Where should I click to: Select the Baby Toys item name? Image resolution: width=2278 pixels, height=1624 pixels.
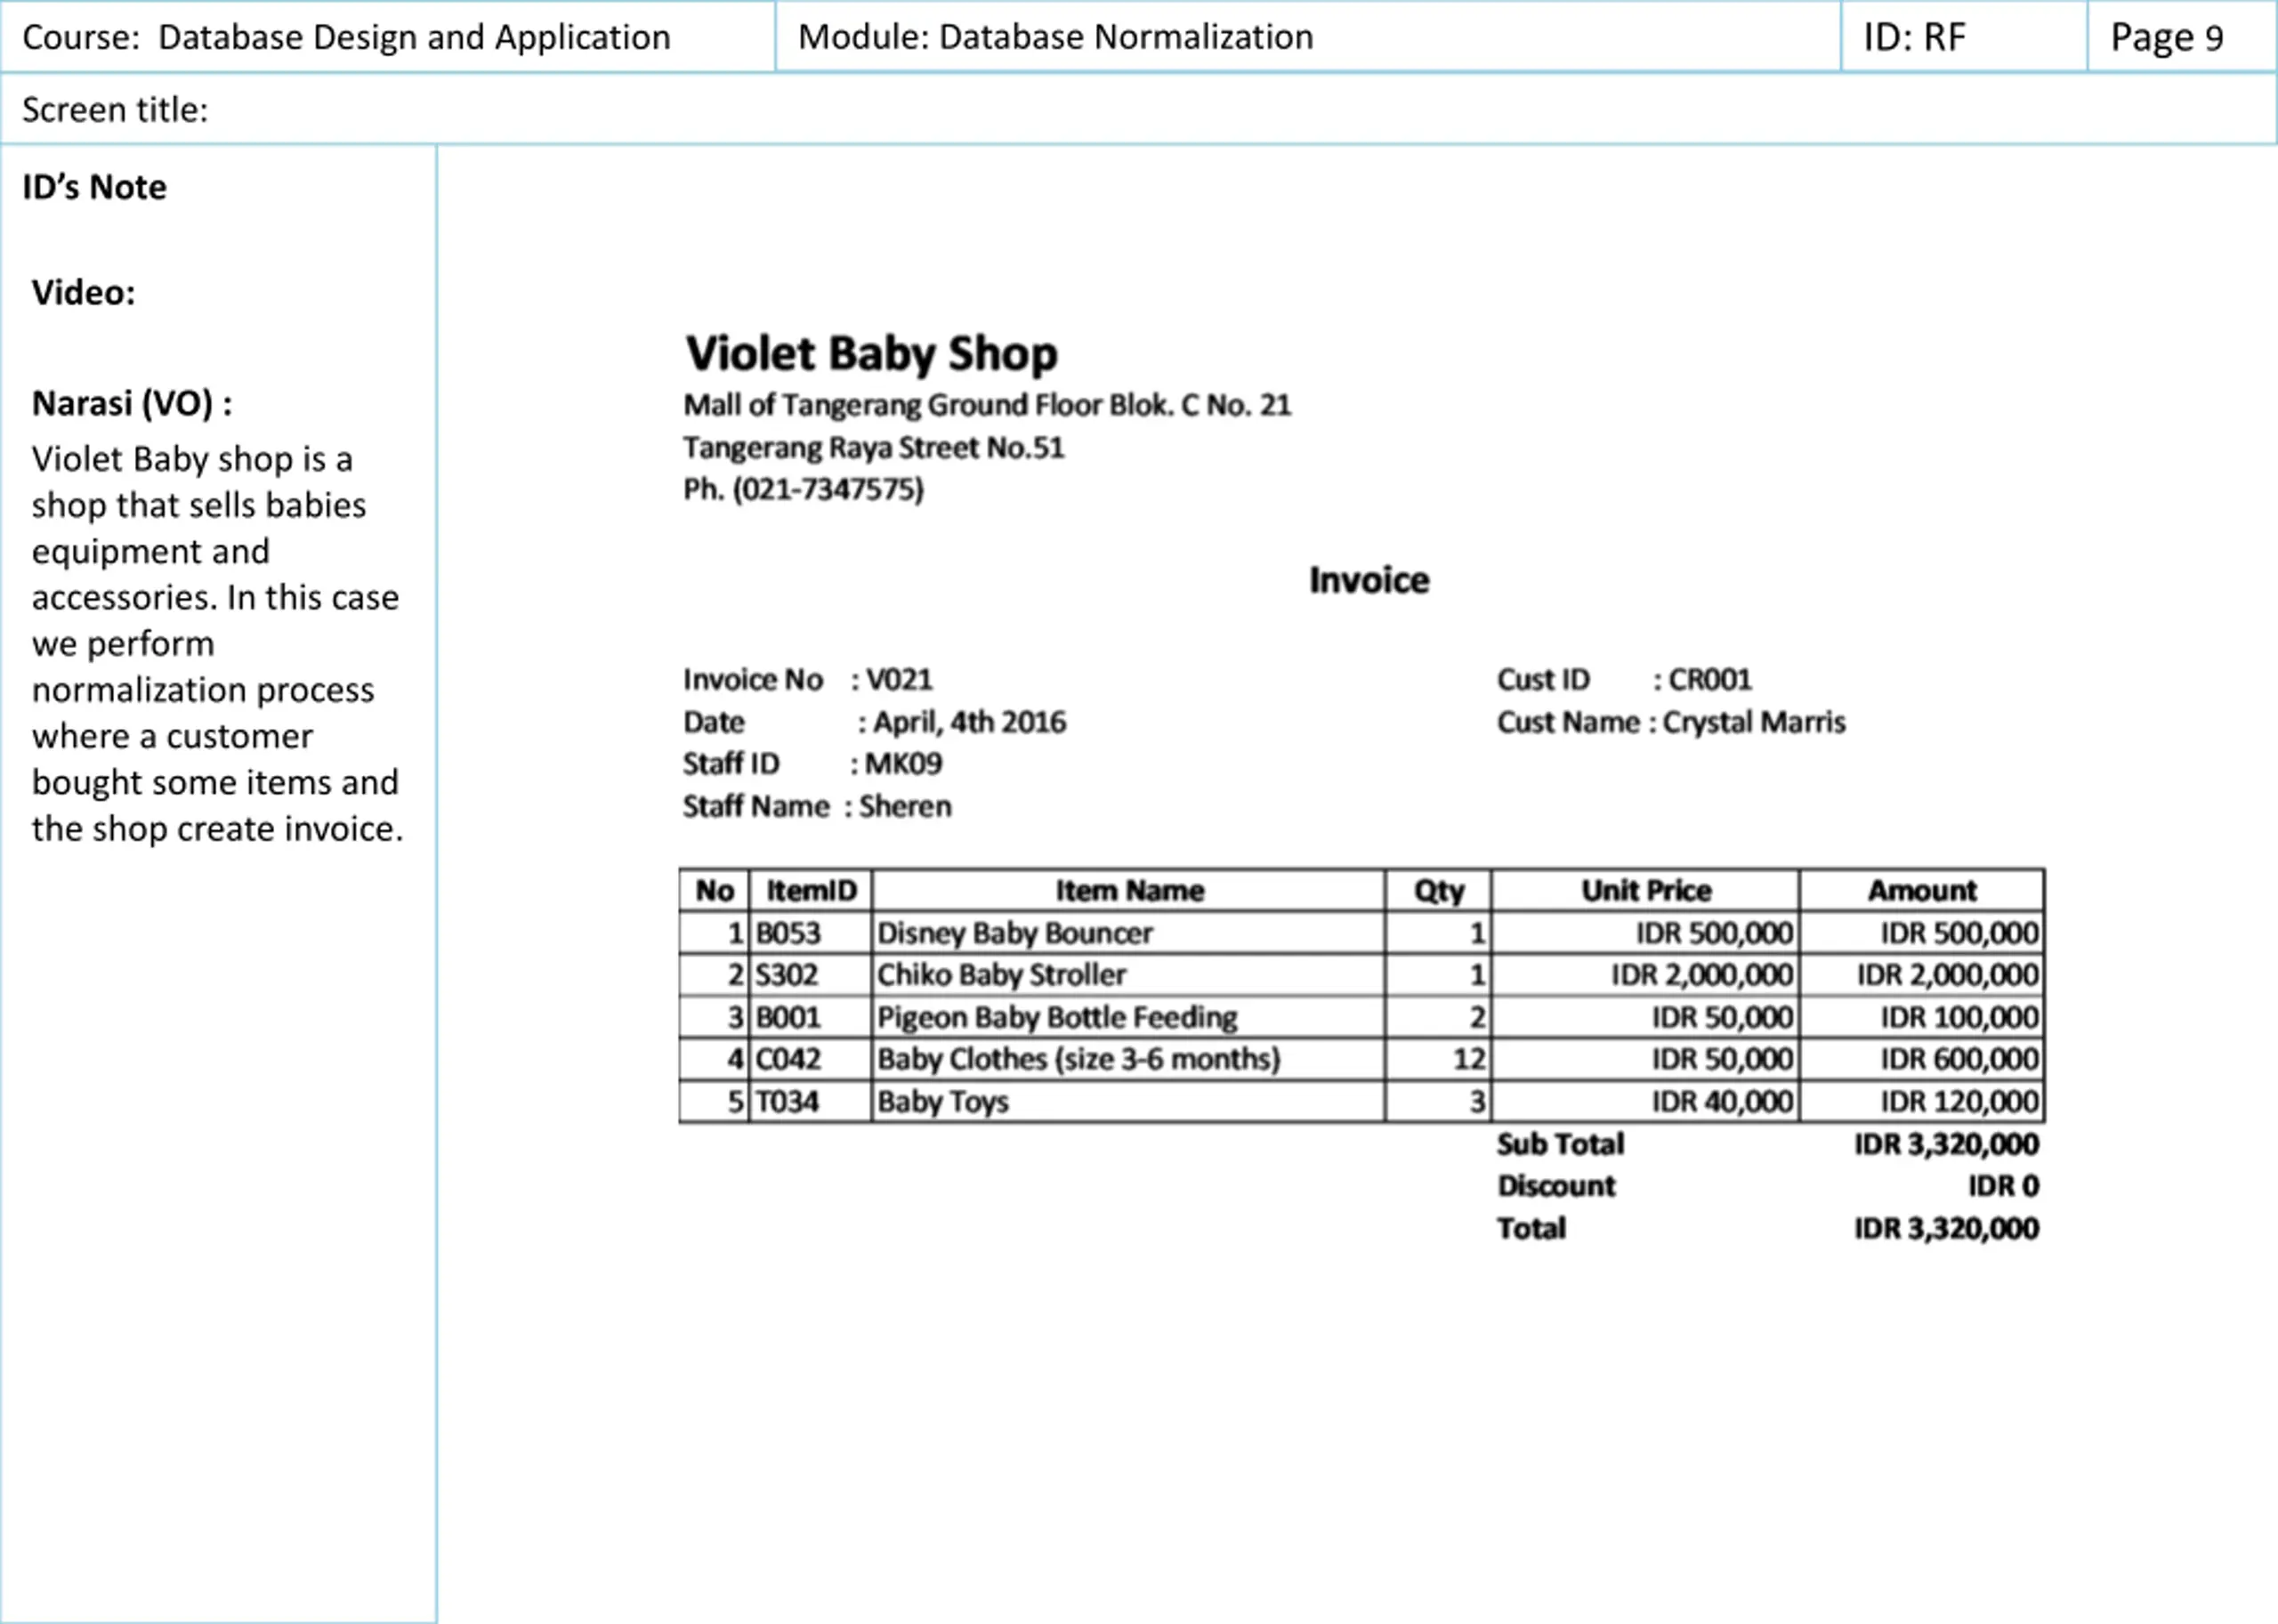pos(942,1101)
